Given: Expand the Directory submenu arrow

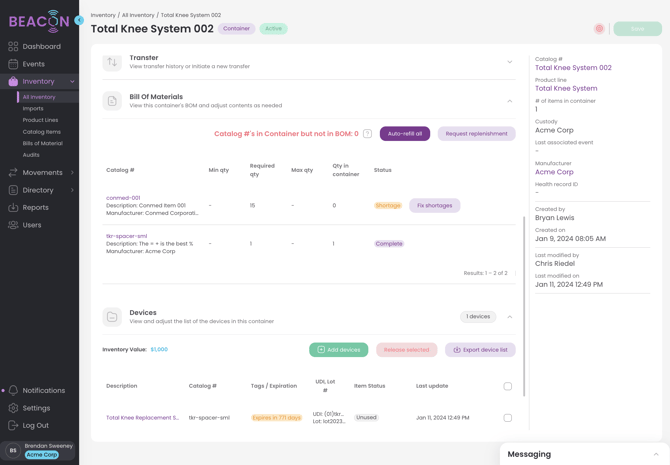Looking at the screenshot, I should point(72,190).
